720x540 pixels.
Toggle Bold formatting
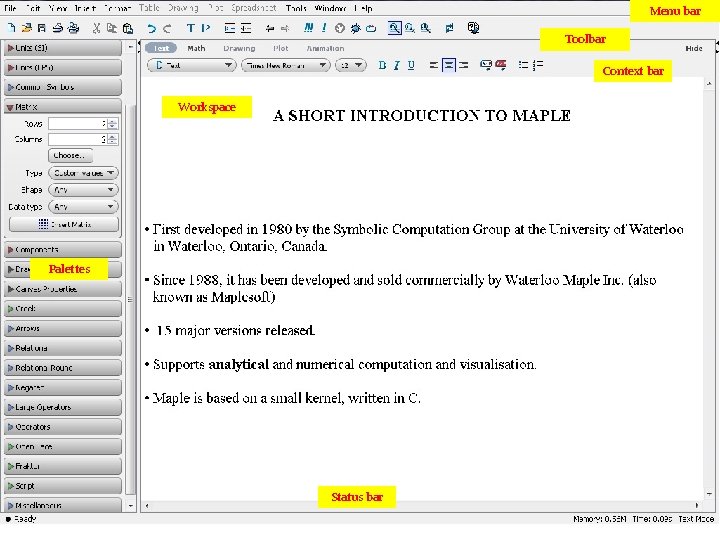click(x=382, y=65)
